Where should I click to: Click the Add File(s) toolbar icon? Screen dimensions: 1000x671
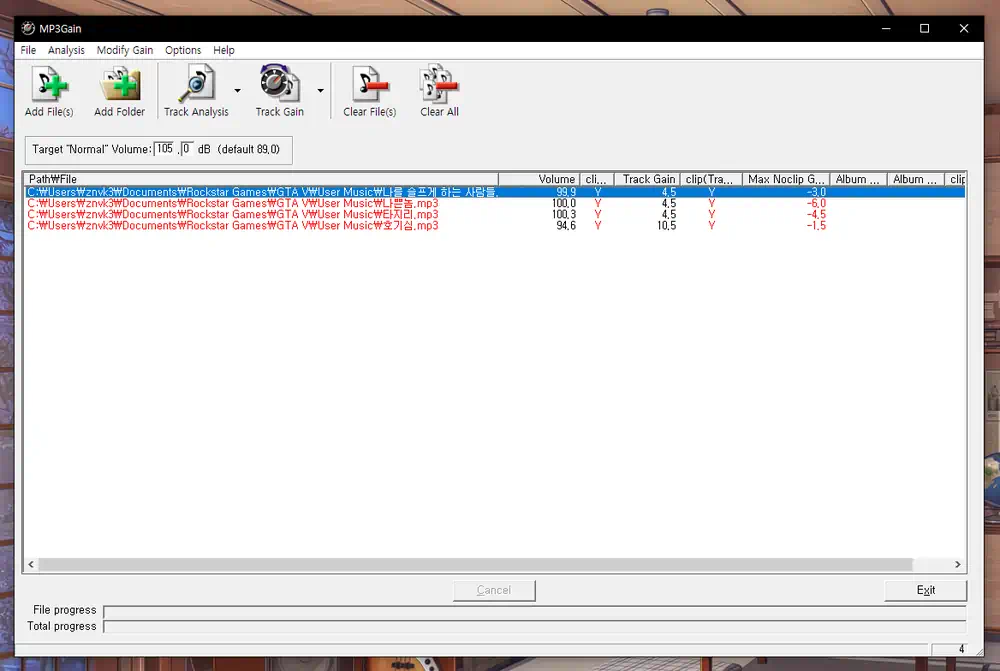pyautogui.click(x=49, y=85)
